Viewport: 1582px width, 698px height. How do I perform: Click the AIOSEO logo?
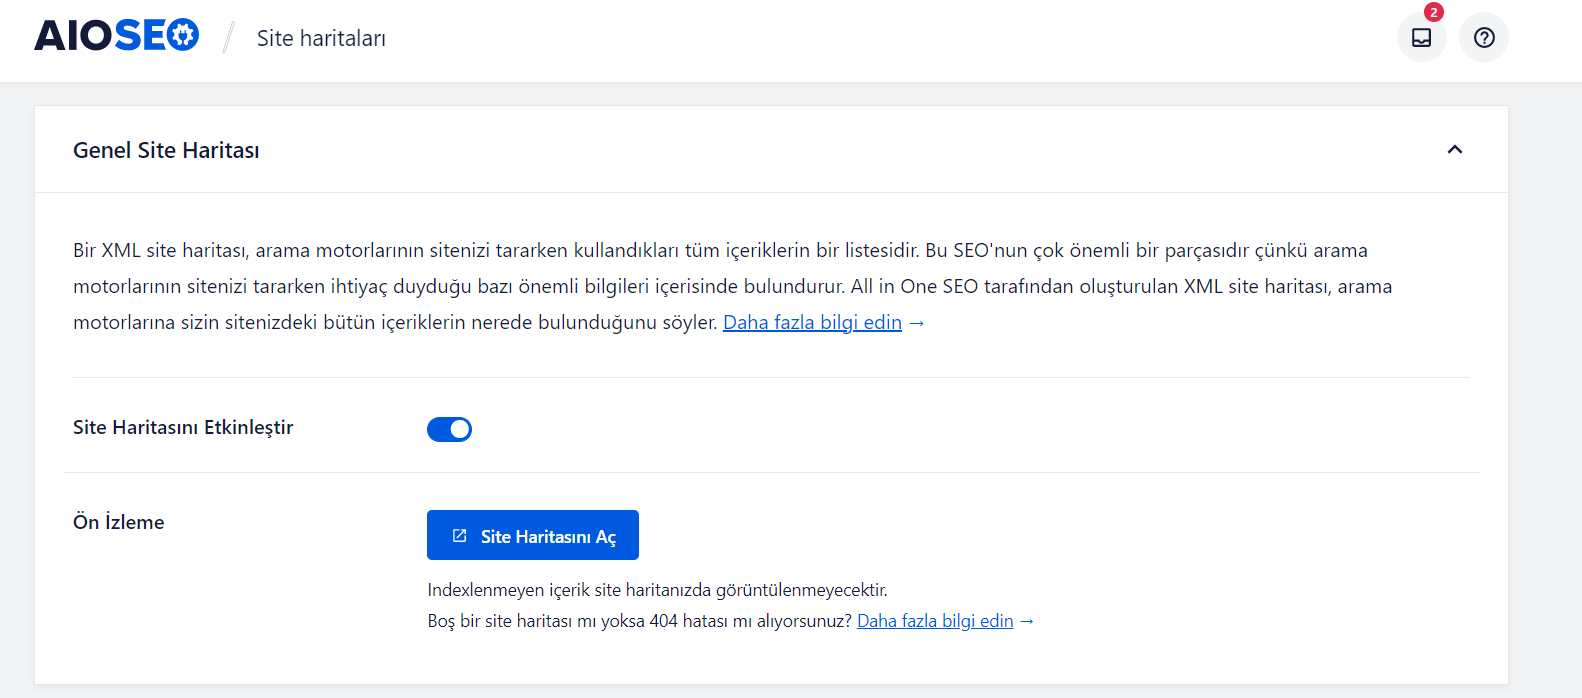point(116,36)
